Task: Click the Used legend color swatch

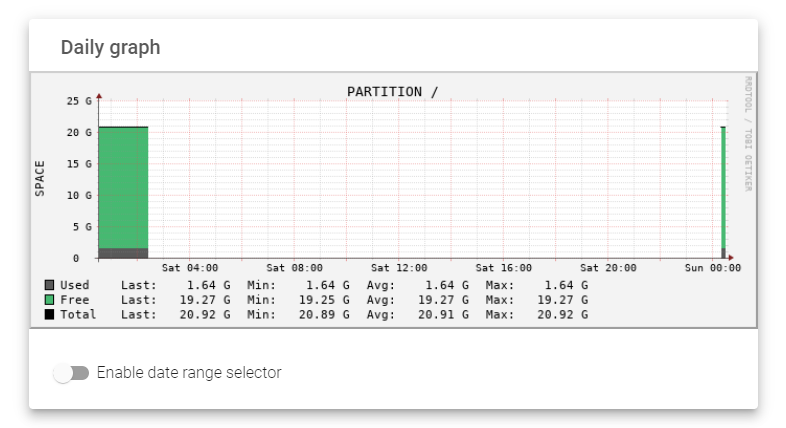Action: pos(49,285)
